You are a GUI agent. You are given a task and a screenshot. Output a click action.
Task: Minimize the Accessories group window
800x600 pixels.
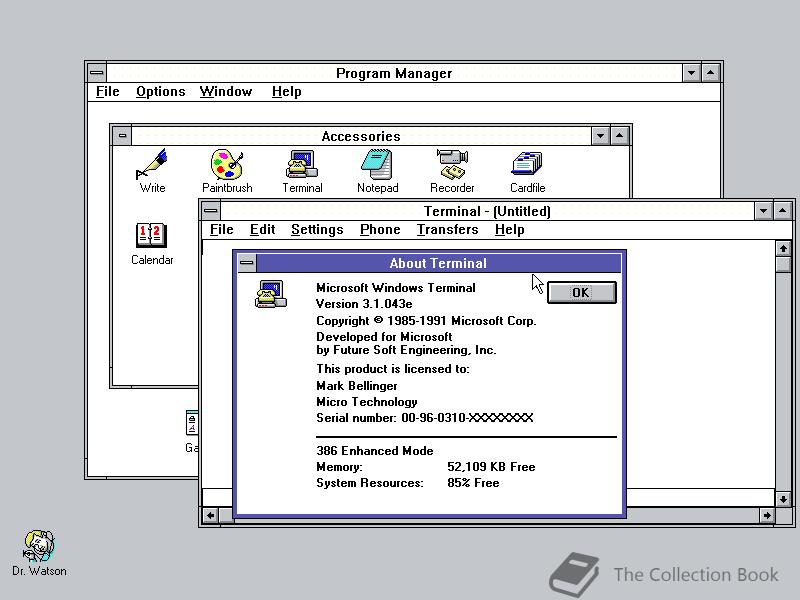click(600, 136)
